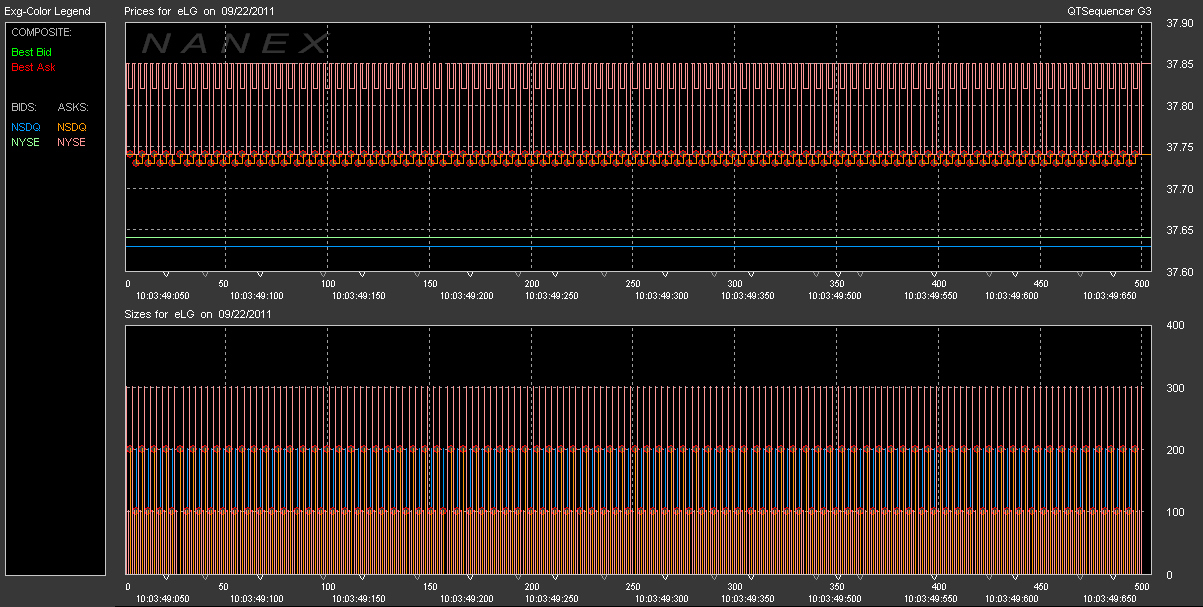Click tick 450 under the Prices chart
The image size is (1203, 607).
1040,284
